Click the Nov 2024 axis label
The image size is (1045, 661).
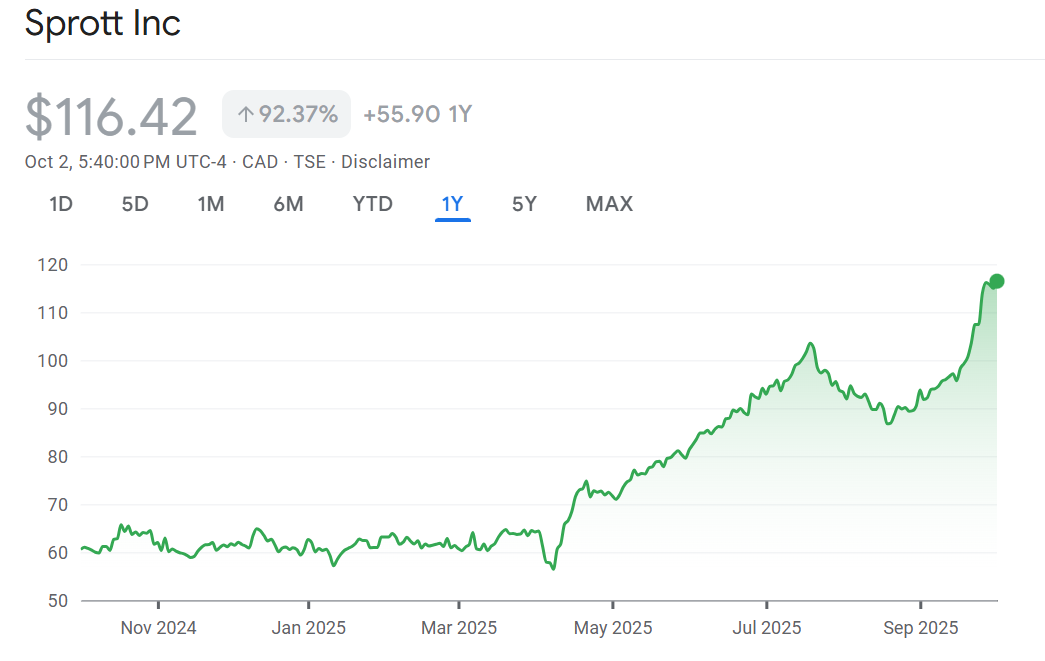(158, 628)
